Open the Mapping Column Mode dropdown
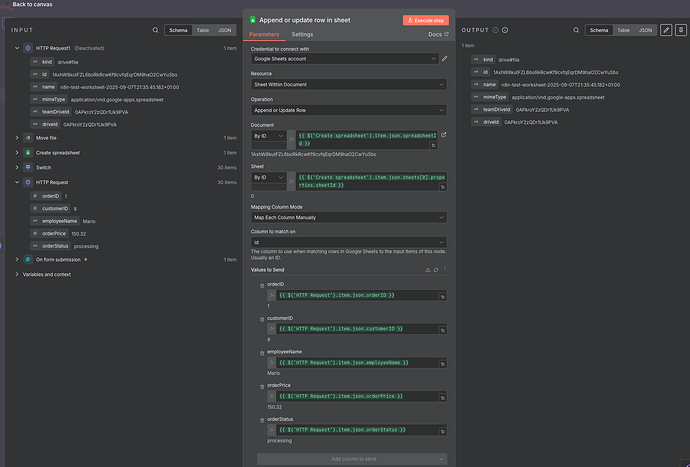This screenshot has width=690, height=467. 348,216
